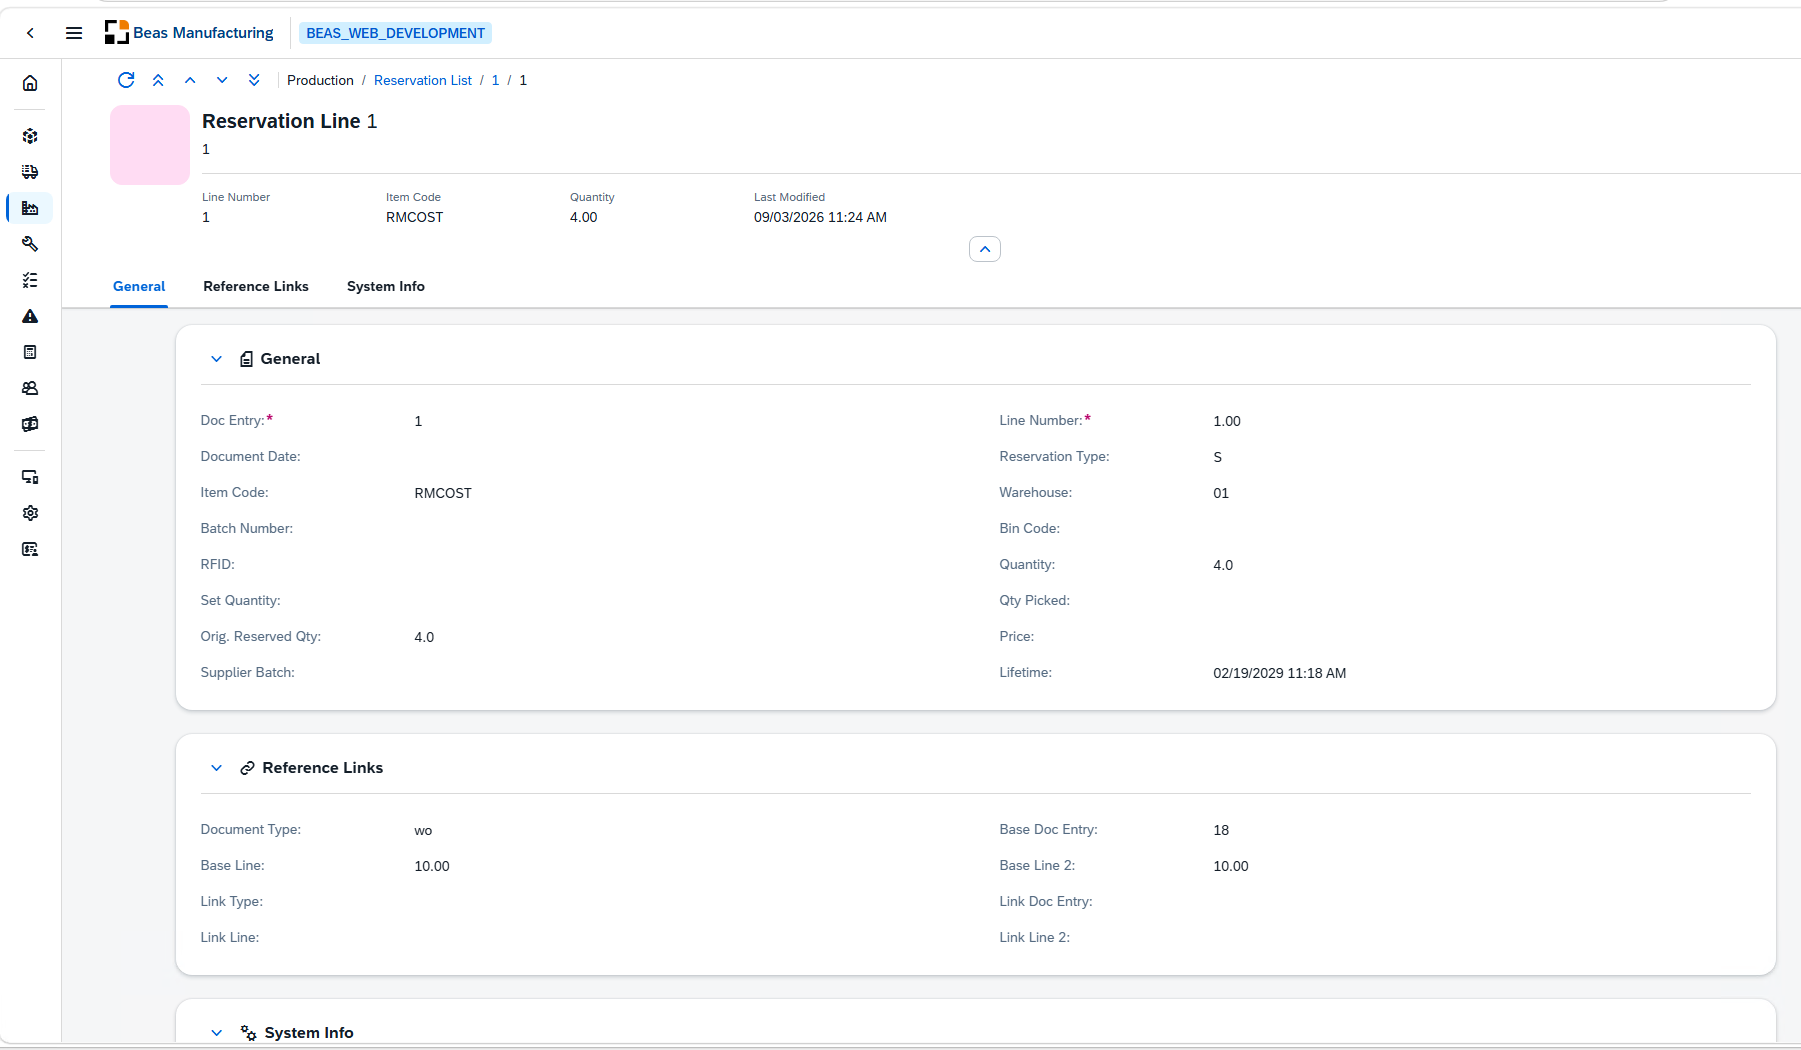Switch to the Reference Links tab
1801x1050 pixels.
[x=256, y=286]
